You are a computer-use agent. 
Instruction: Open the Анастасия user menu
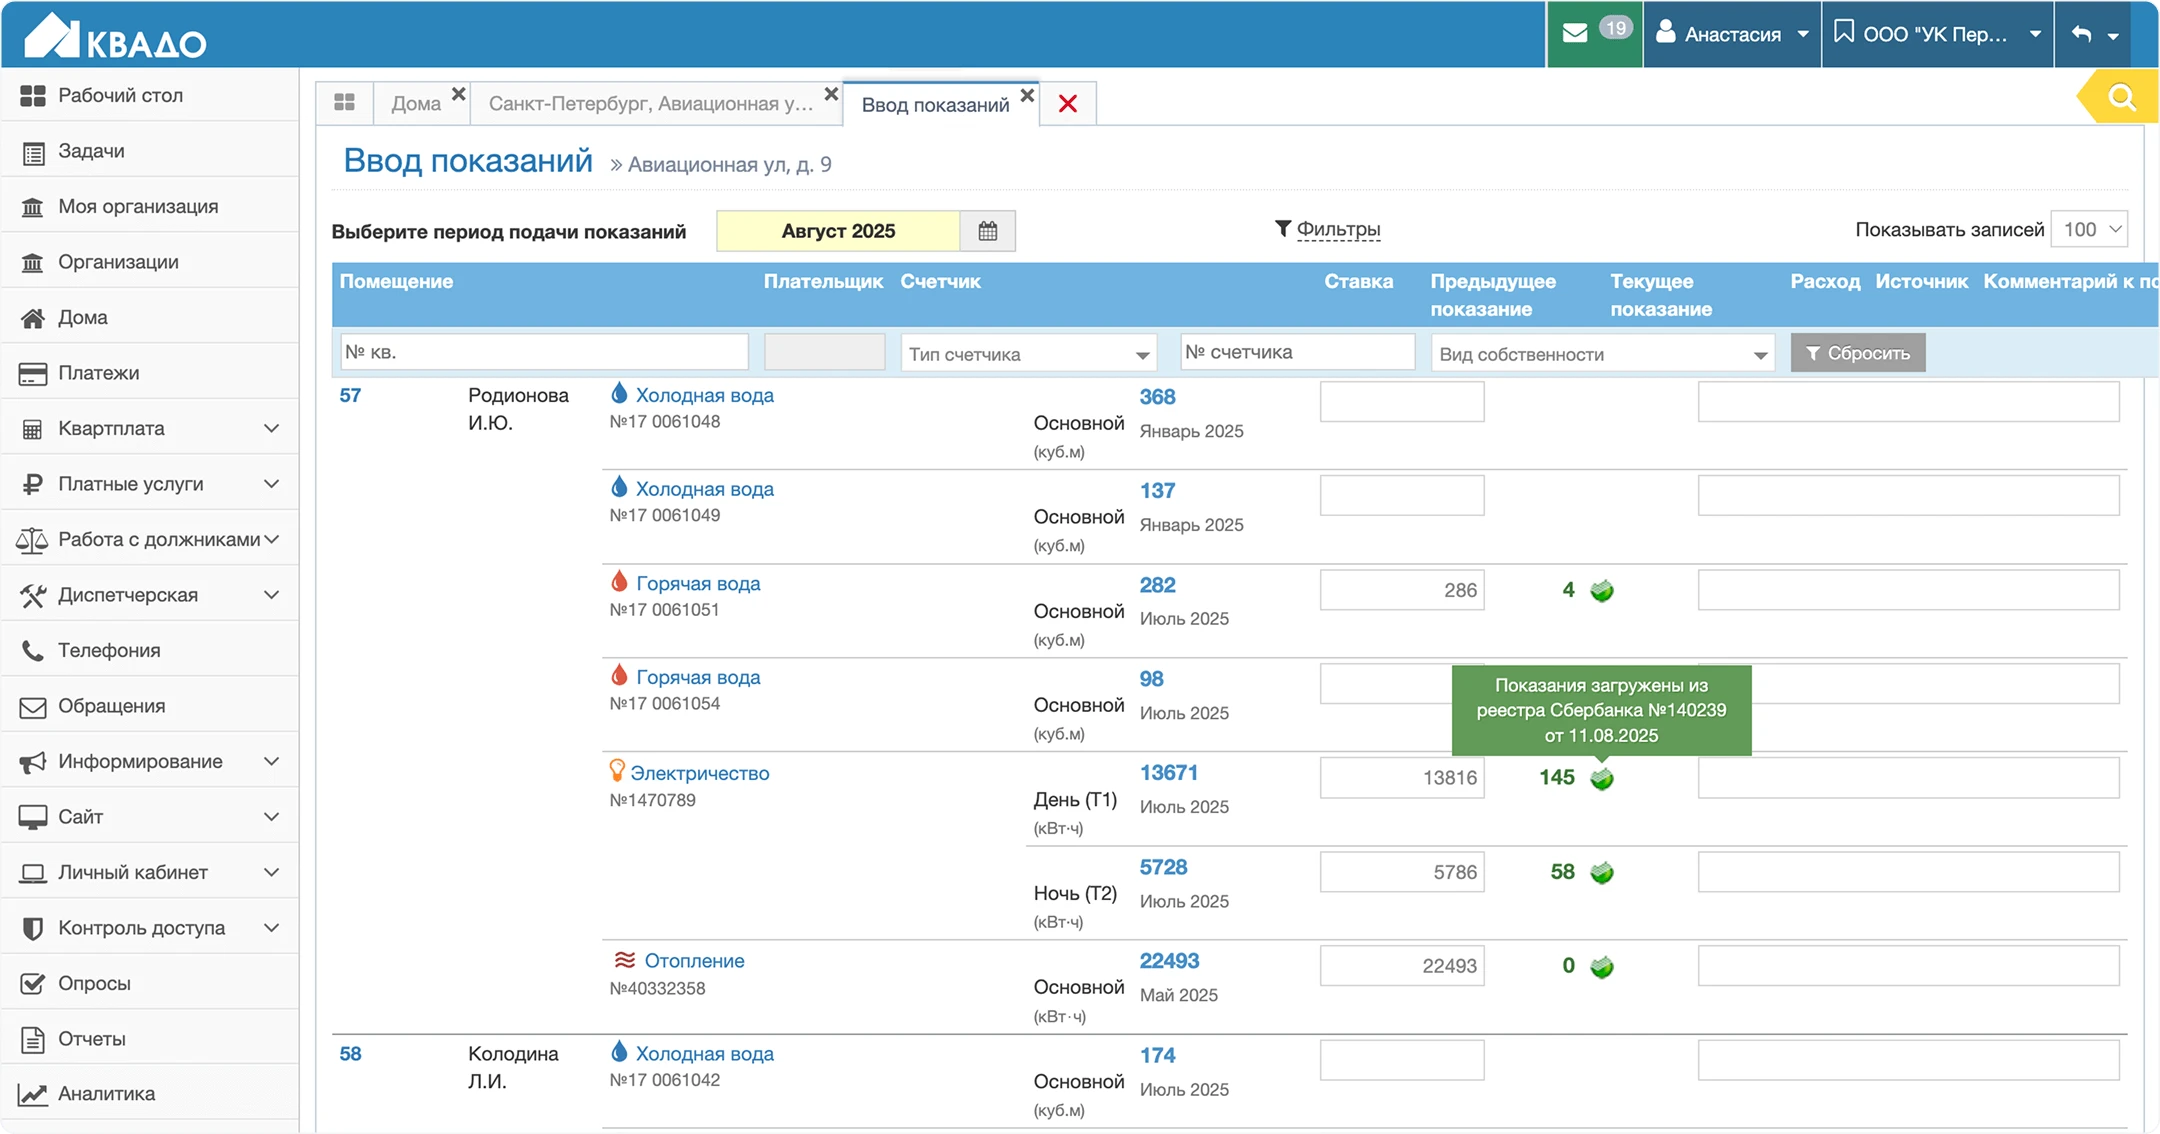coord(1732,34)
